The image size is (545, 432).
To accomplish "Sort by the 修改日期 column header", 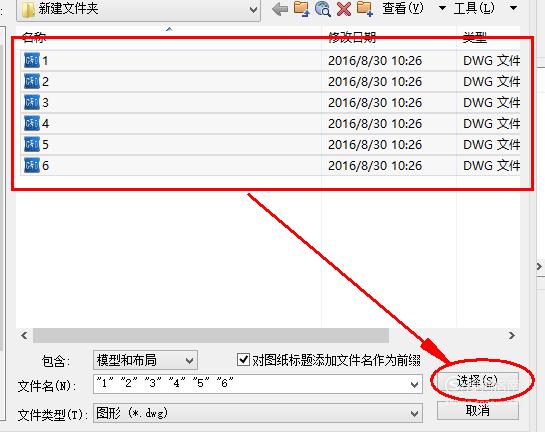I will [x=352, y=37].
